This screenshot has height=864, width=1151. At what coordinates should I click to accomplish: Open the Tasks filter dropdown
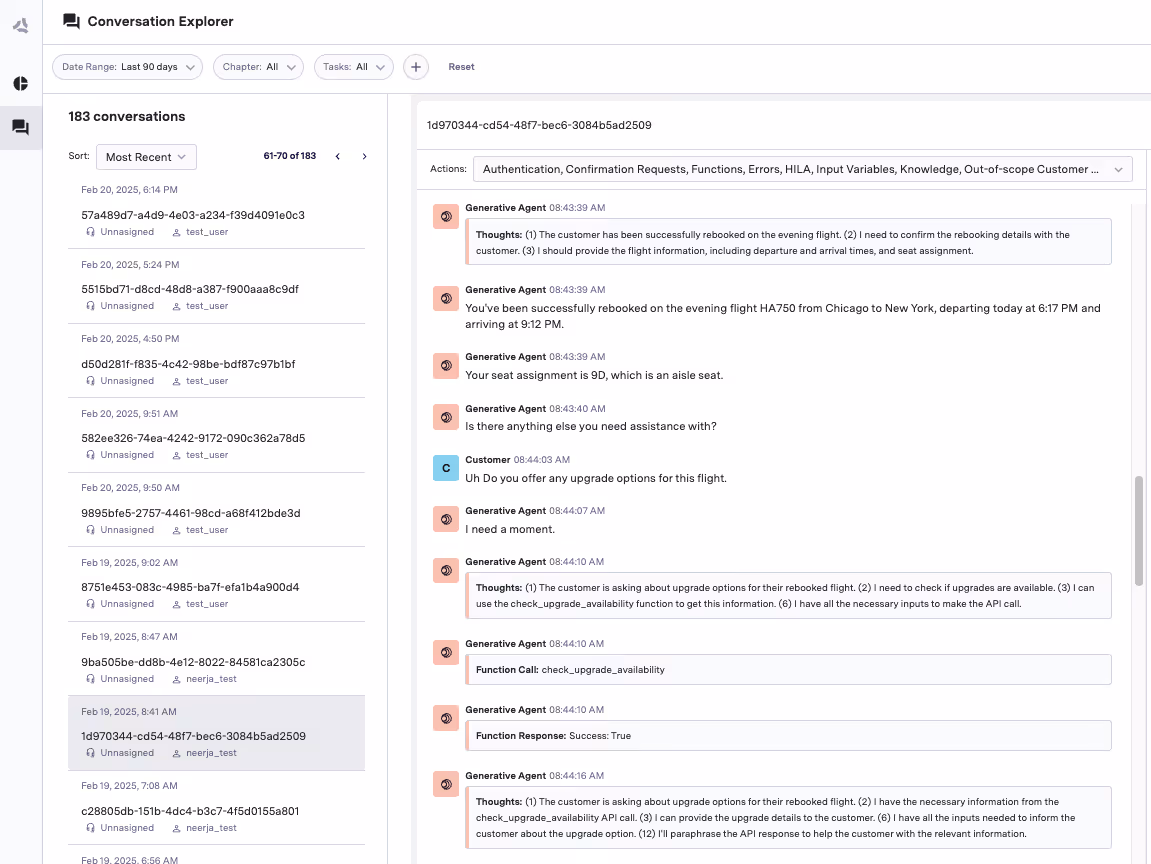(x=354, y=67)
